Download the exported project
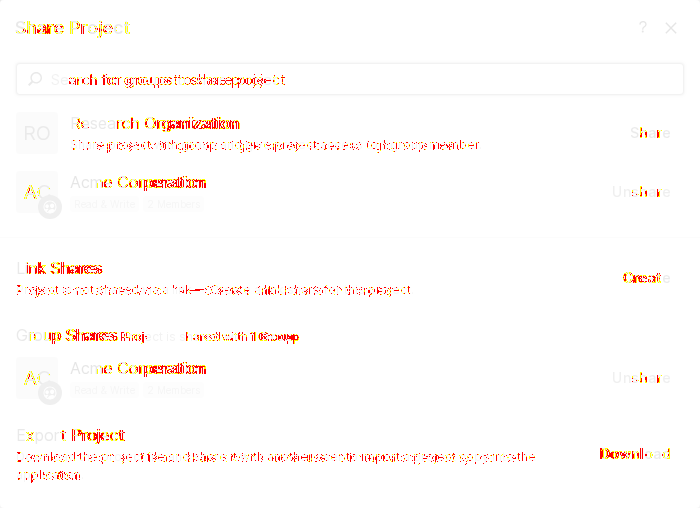Image resolution: width=700 pixels, height=508 pixels. click(x=634, y=454)
